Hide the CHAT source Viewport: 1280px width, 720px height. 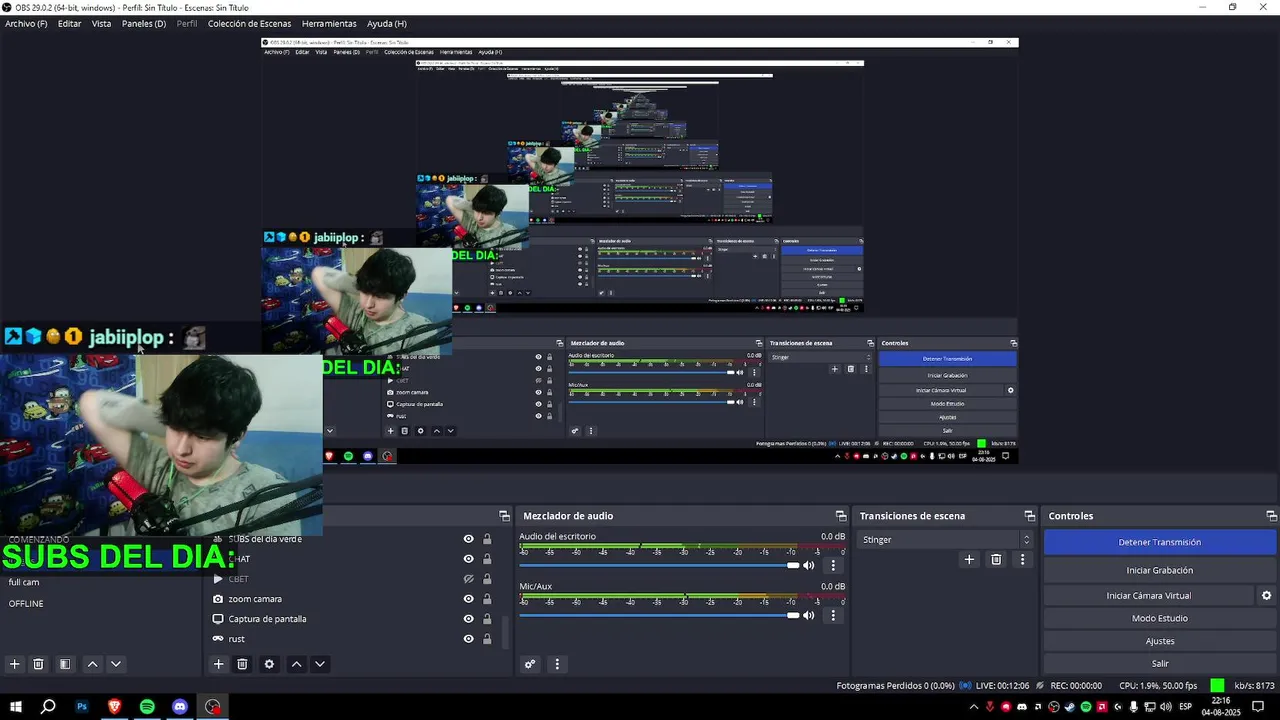coord(468,559)
